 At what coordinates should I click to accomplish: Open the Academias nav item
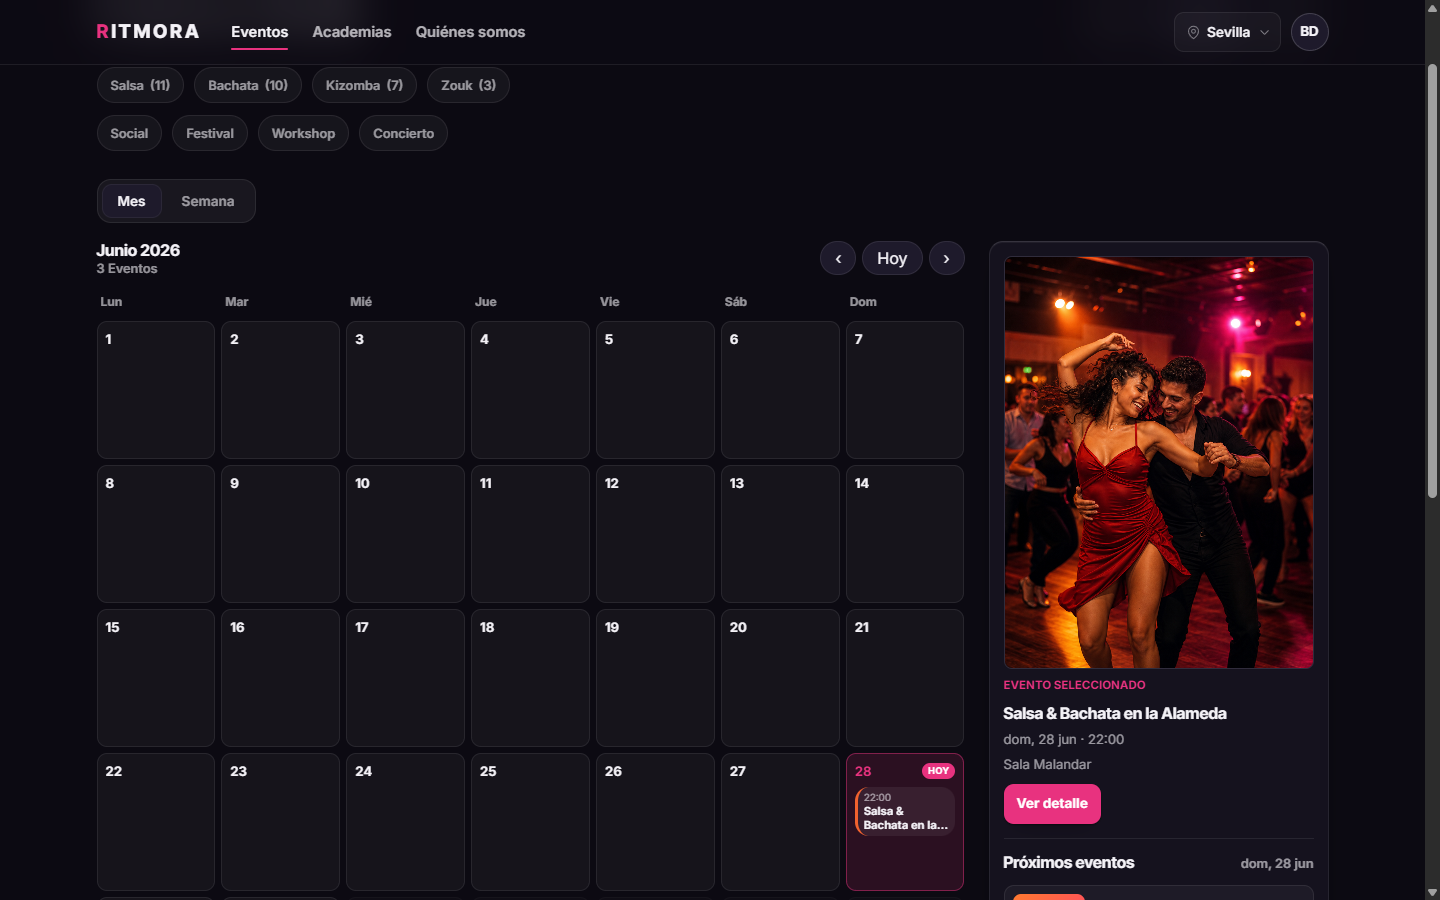pyautogui.click(x=352, y=32)
